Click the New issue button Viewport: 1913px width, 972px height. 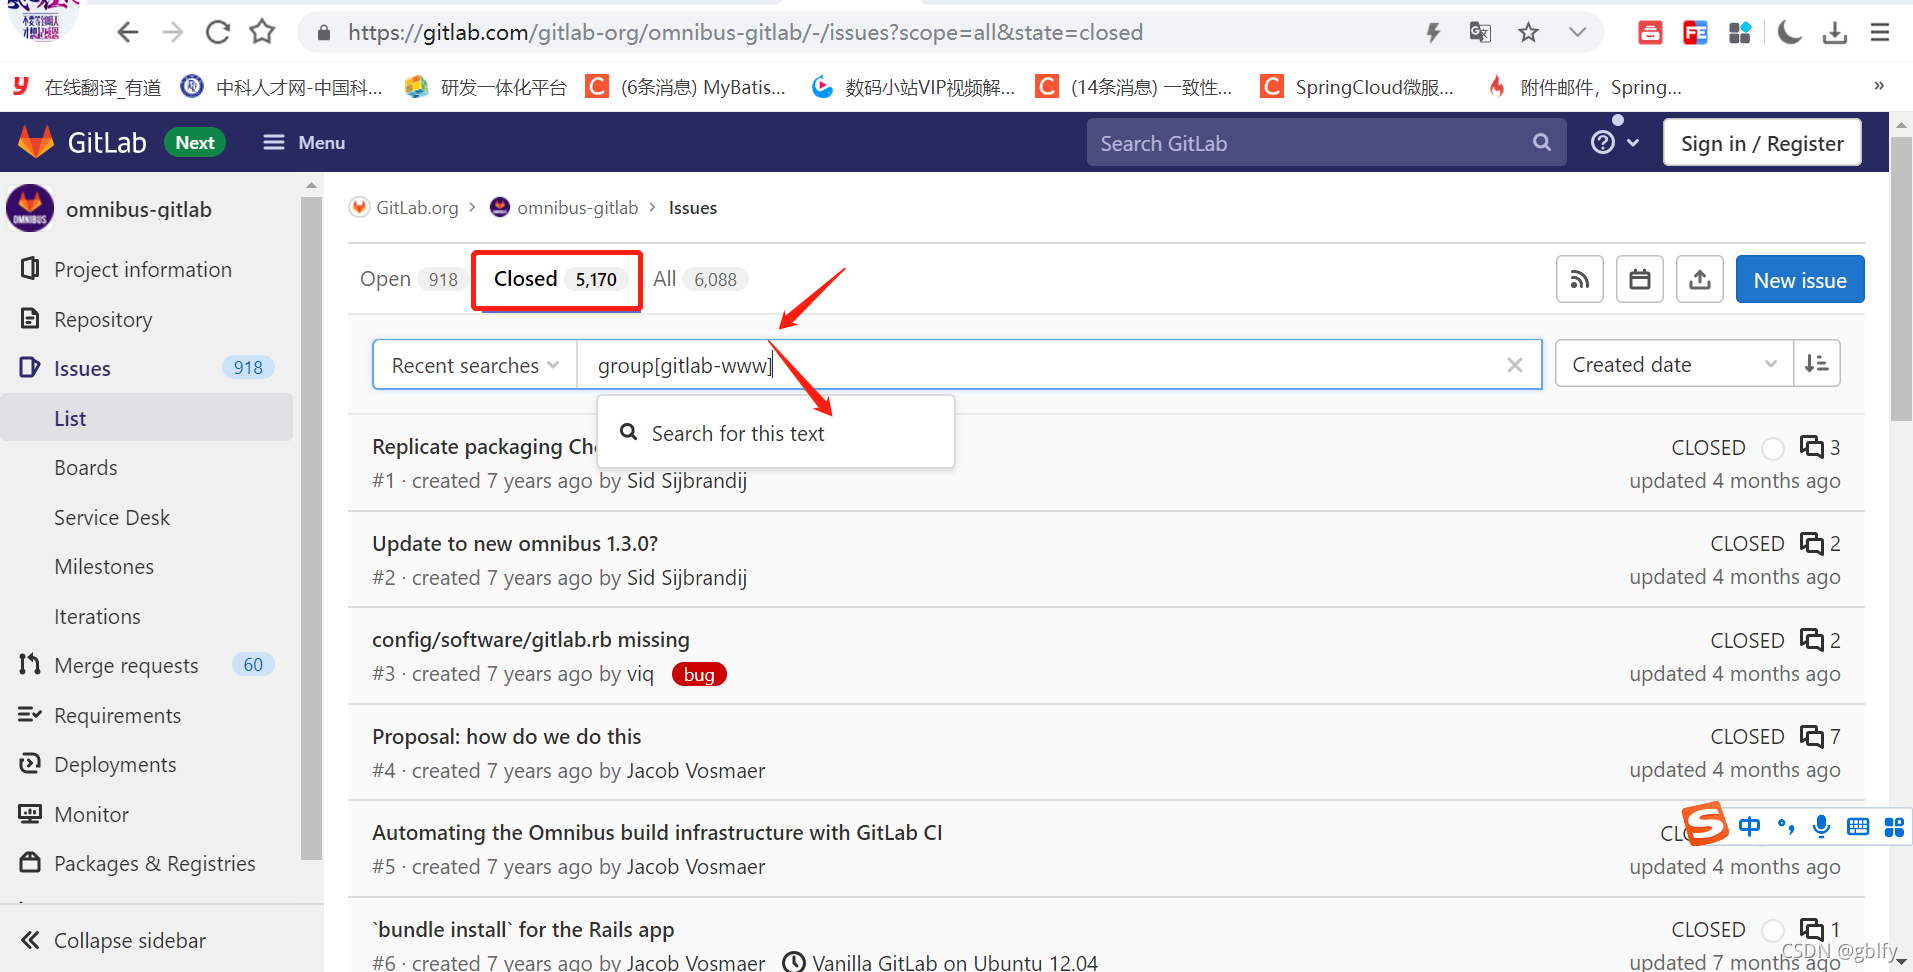(x=1800, y=280)
